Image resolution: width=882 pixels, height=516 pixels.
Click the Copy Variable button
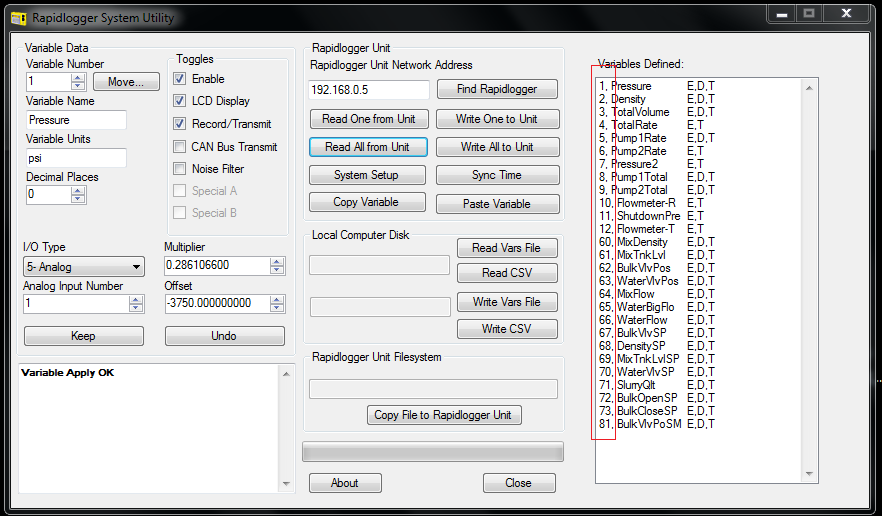[367, 202]
